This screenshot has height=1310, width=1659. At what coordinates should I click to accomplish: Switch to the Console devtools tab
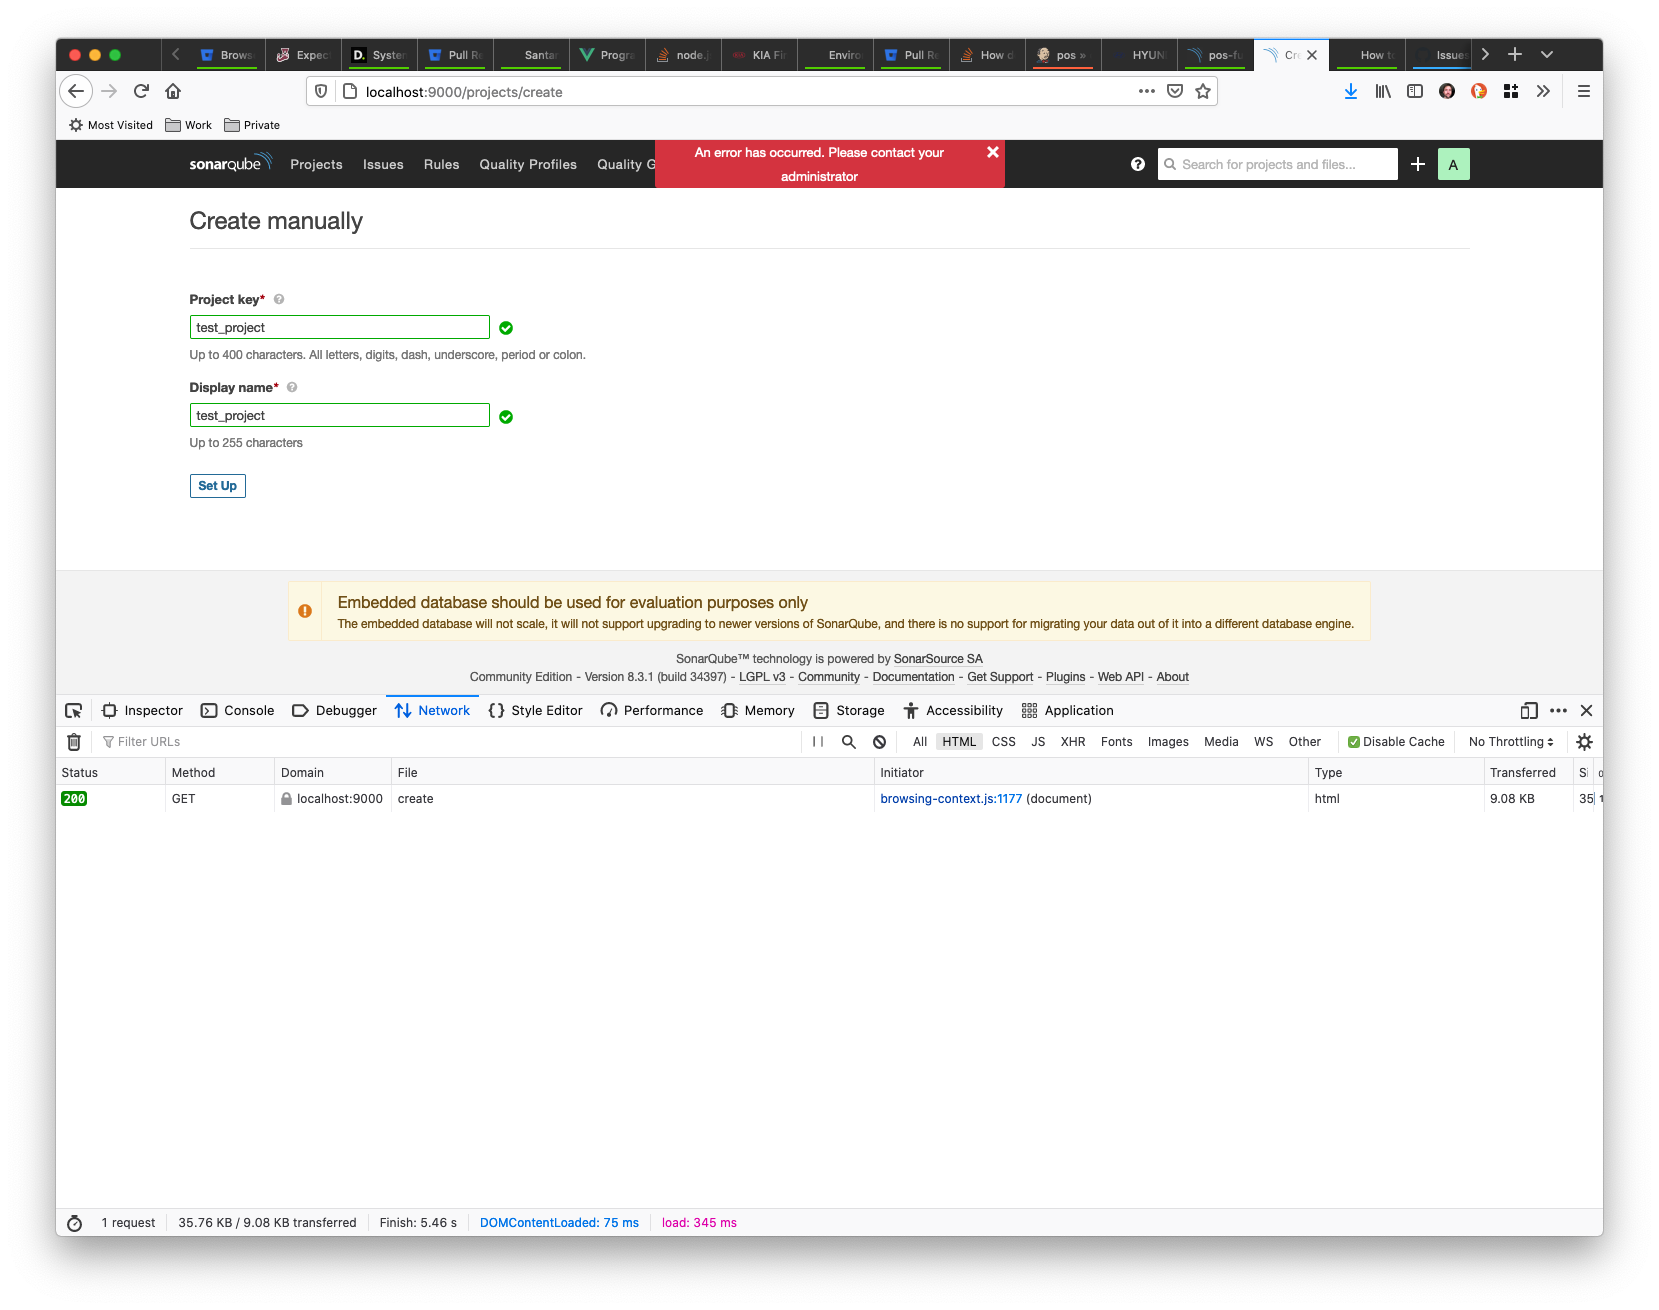[237, 710]
